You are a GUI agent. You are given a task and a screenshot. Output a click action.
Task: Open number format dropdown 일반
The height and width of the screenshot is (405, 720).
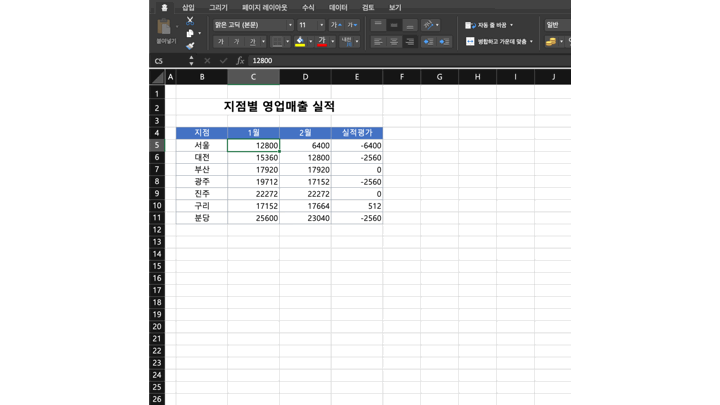tap(557, 25)
